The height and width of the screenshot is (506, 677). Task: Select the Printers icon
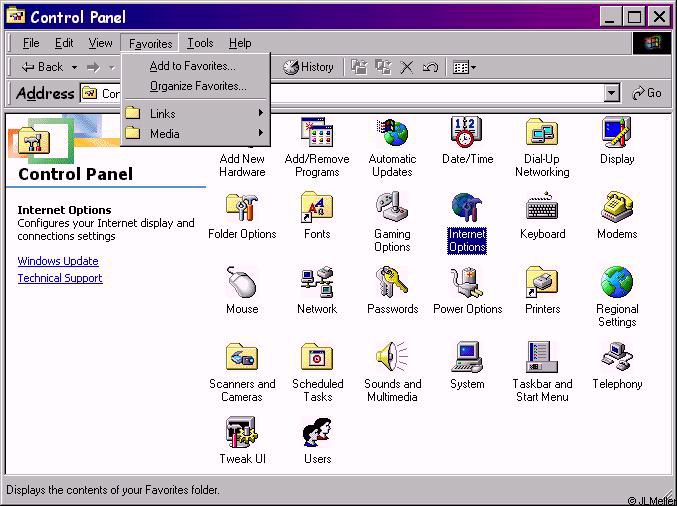tap(542, 282)
